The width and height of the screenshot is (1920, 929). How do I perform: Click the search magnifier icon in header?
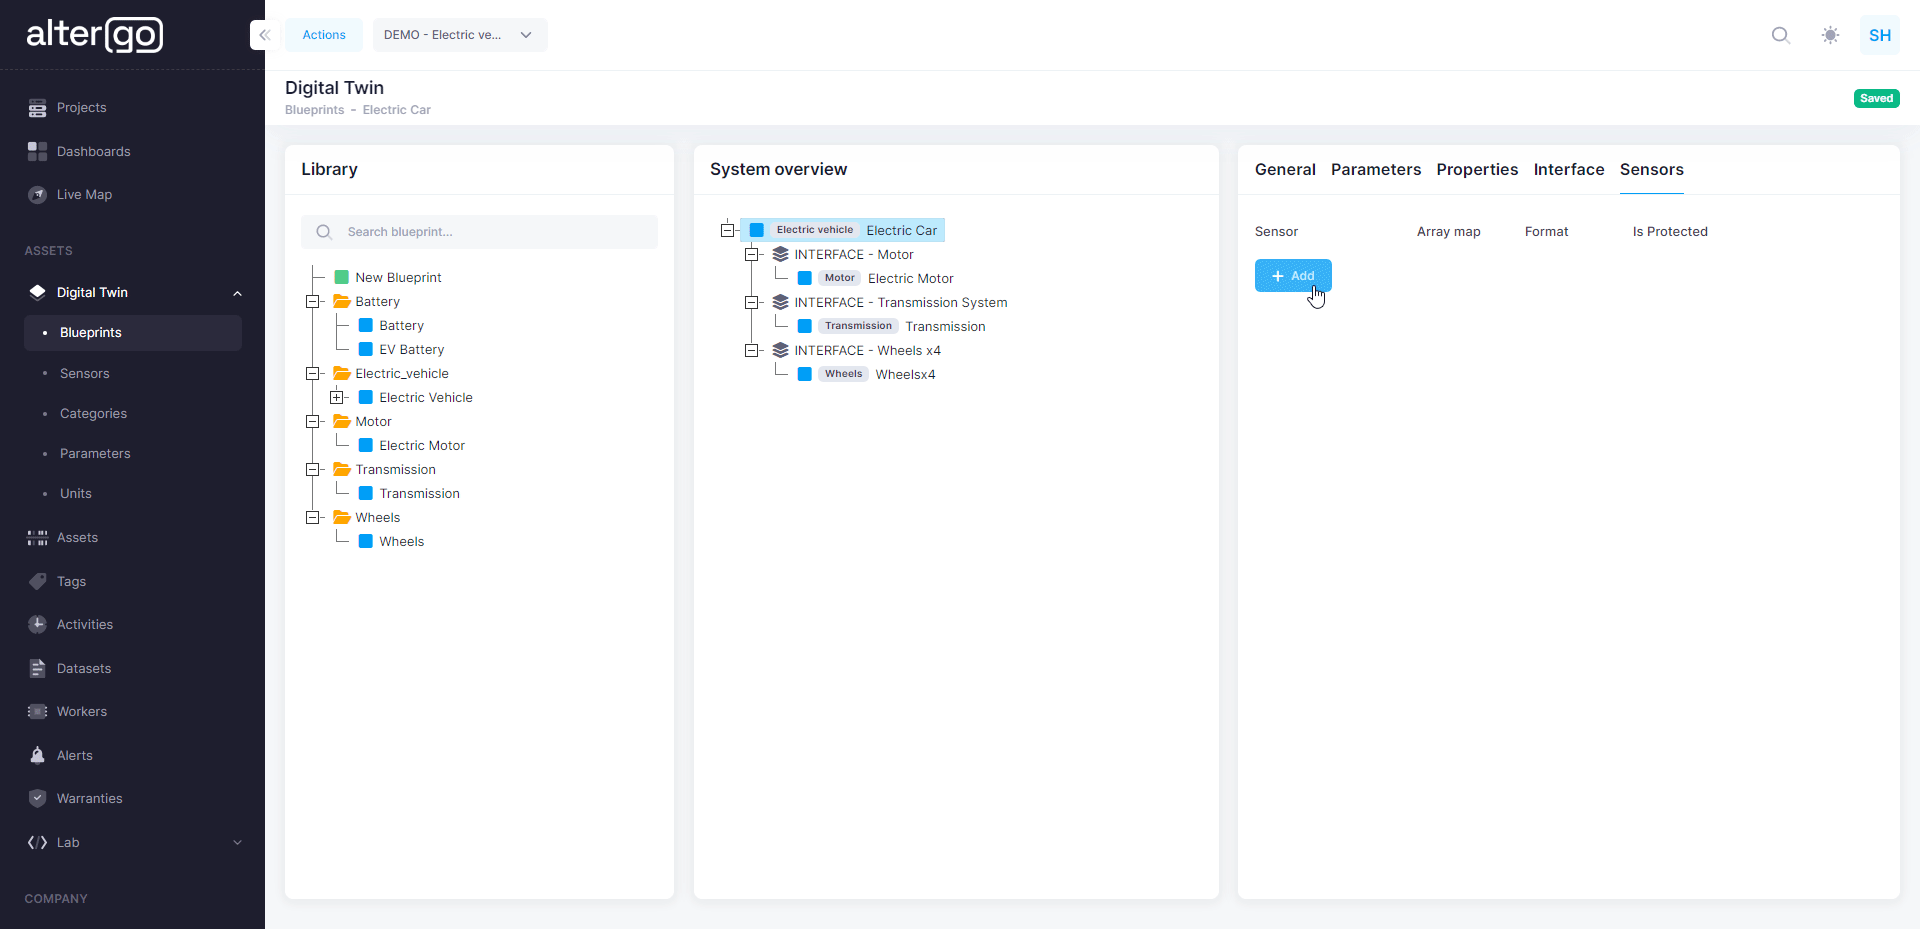coord(1780,35)
